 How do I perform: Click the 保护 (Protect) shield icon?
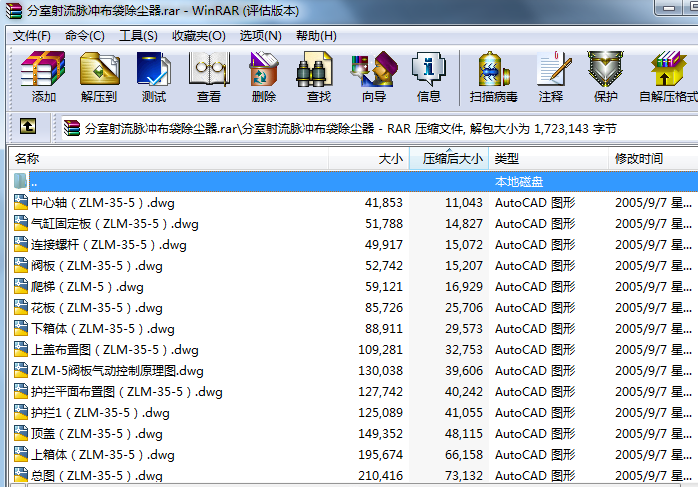[x=605, y=69]
